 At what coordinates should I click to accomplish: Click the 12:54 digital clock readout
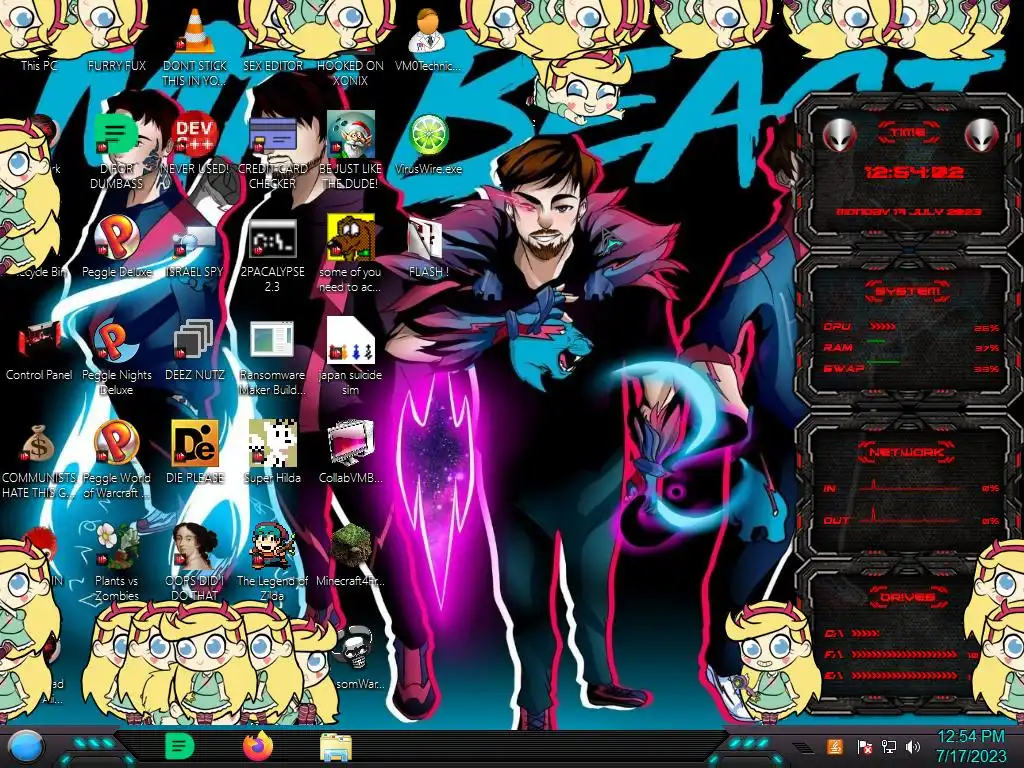[x=914, y=172]
